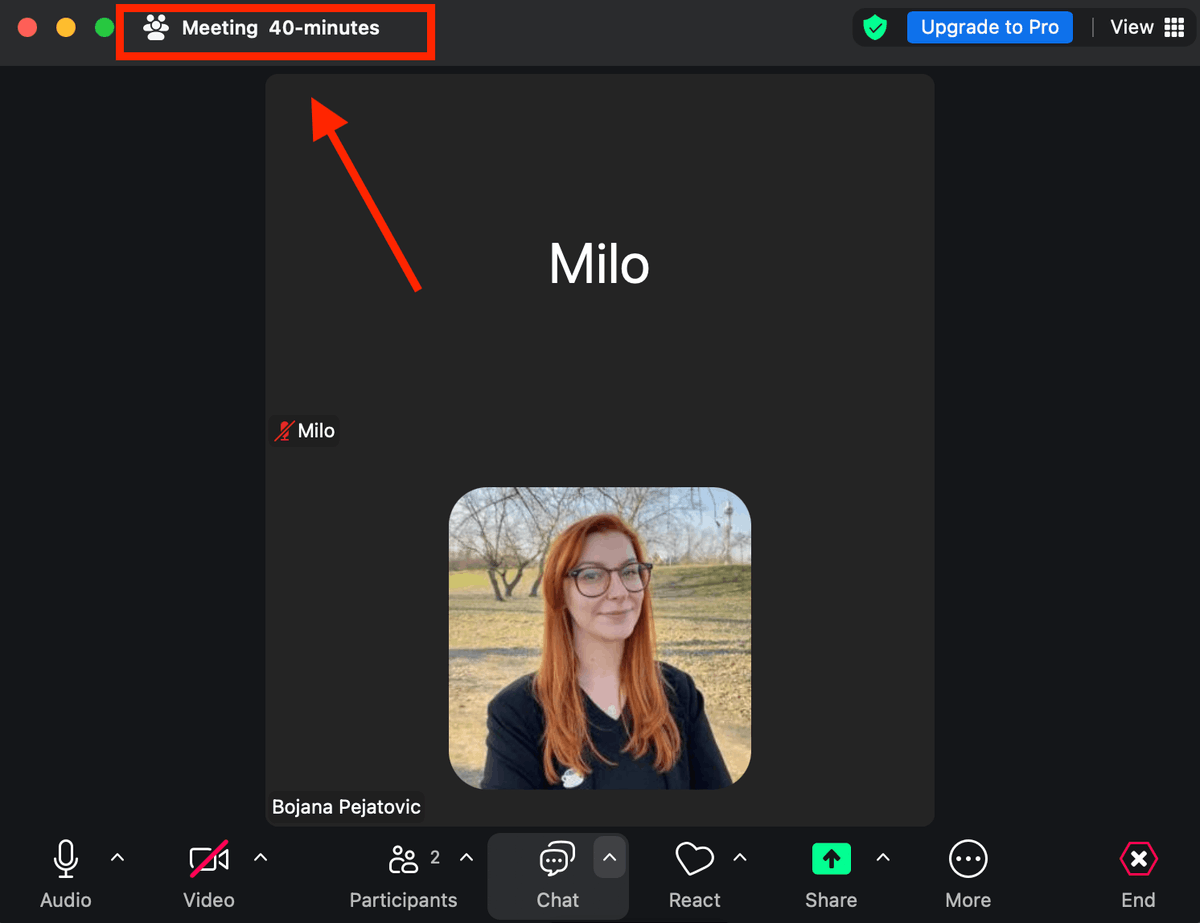Open the Participants panel

pyautogui.click(x=402, y=858)
